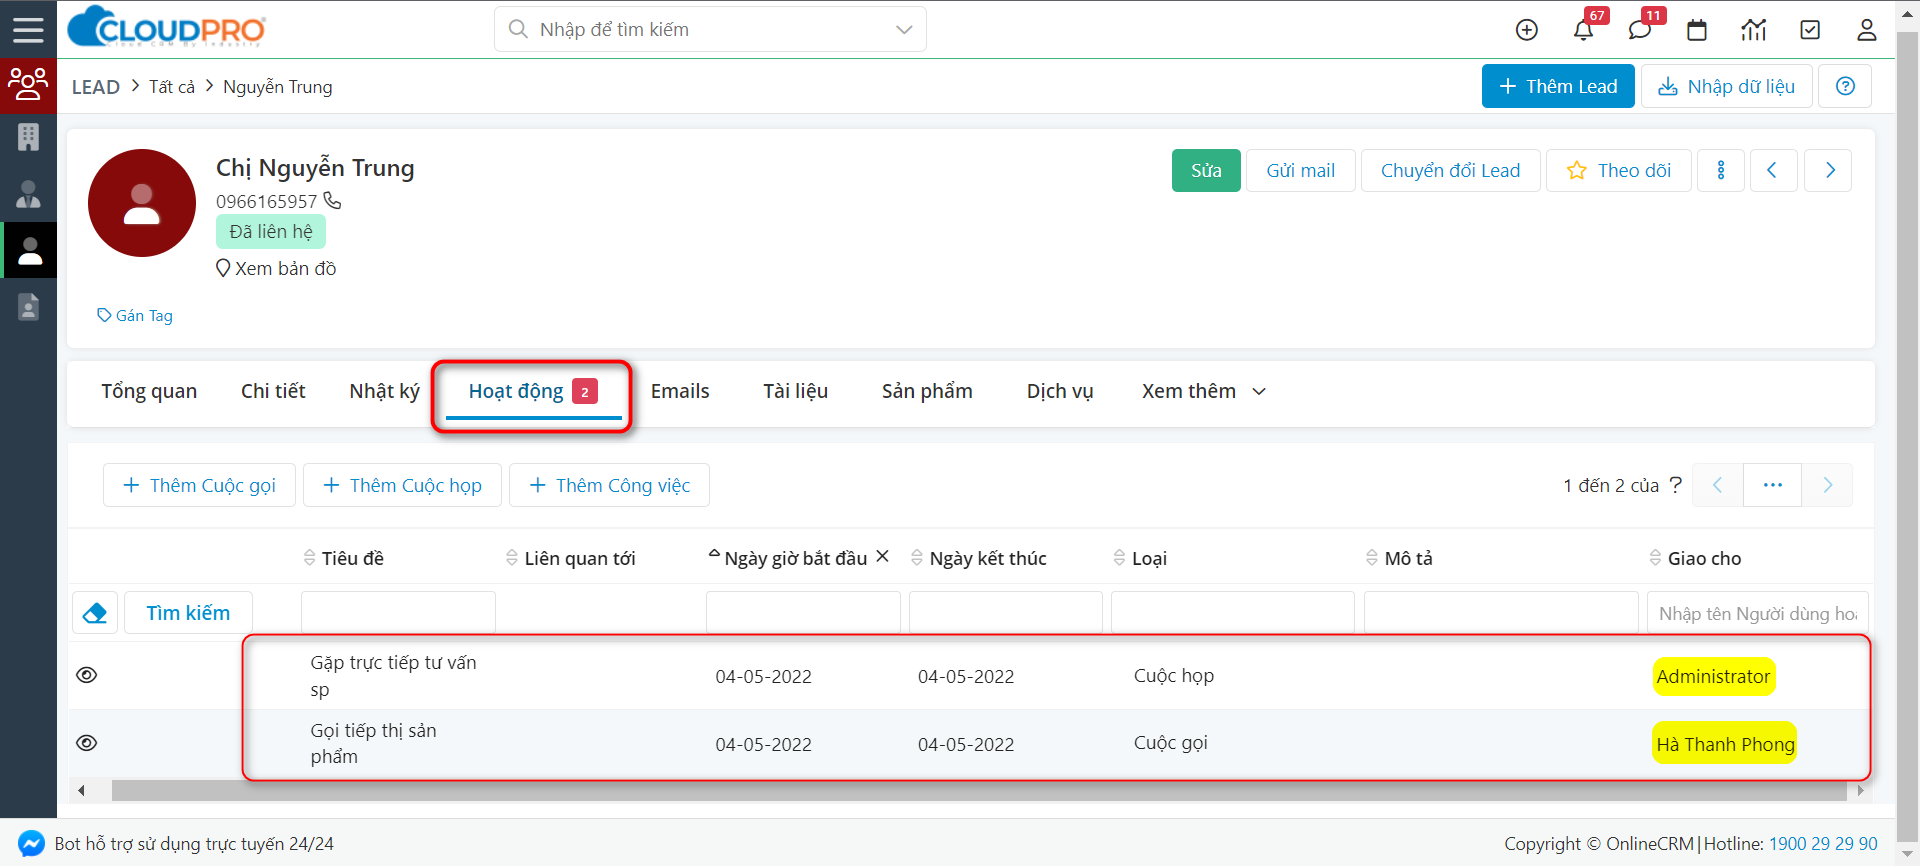Click the Nhập dữ liệu button
Image resolution: width=1920 pixels, height=866 pixels.
tap(1726, 86)
